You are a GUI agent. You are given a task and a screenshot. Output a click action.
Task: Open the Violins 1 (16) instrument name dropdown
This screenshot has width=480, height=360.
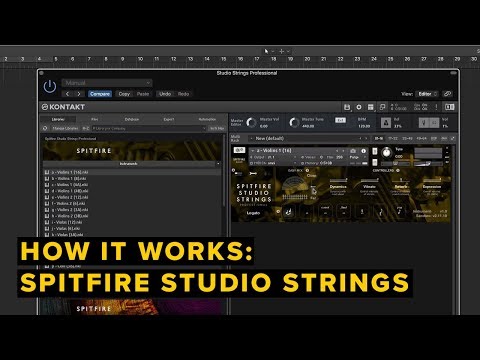point(293,151)
